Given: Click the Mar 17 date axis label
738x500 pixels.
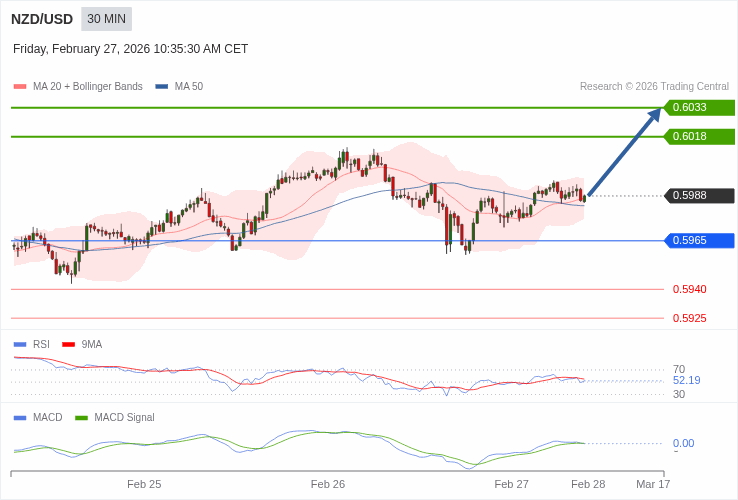Looking at the screenshot, I should (653, 484).
